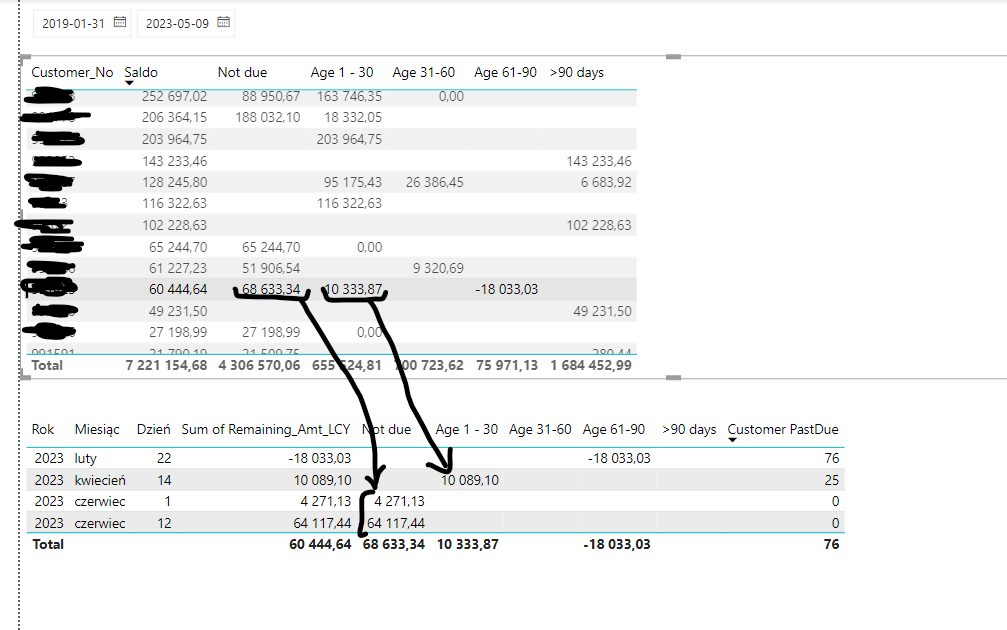The width and height of the screenshot is (1007, 630).
Task: Select total >90 days 1 684 452,99
Action: (x=591, y=365)
